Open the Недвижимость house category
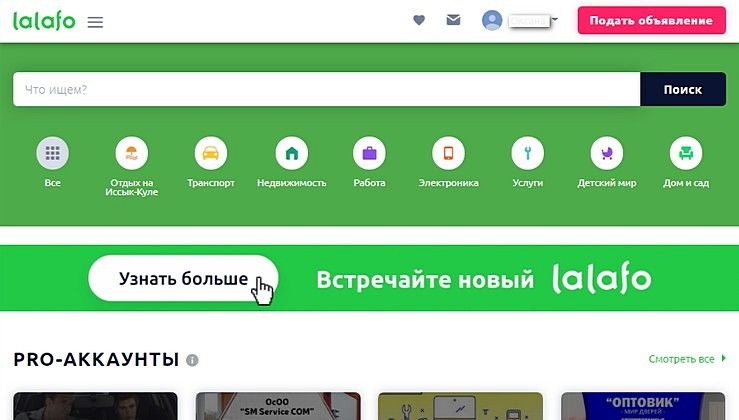Viewport: 739px width, 420px height. coord(292,153)
